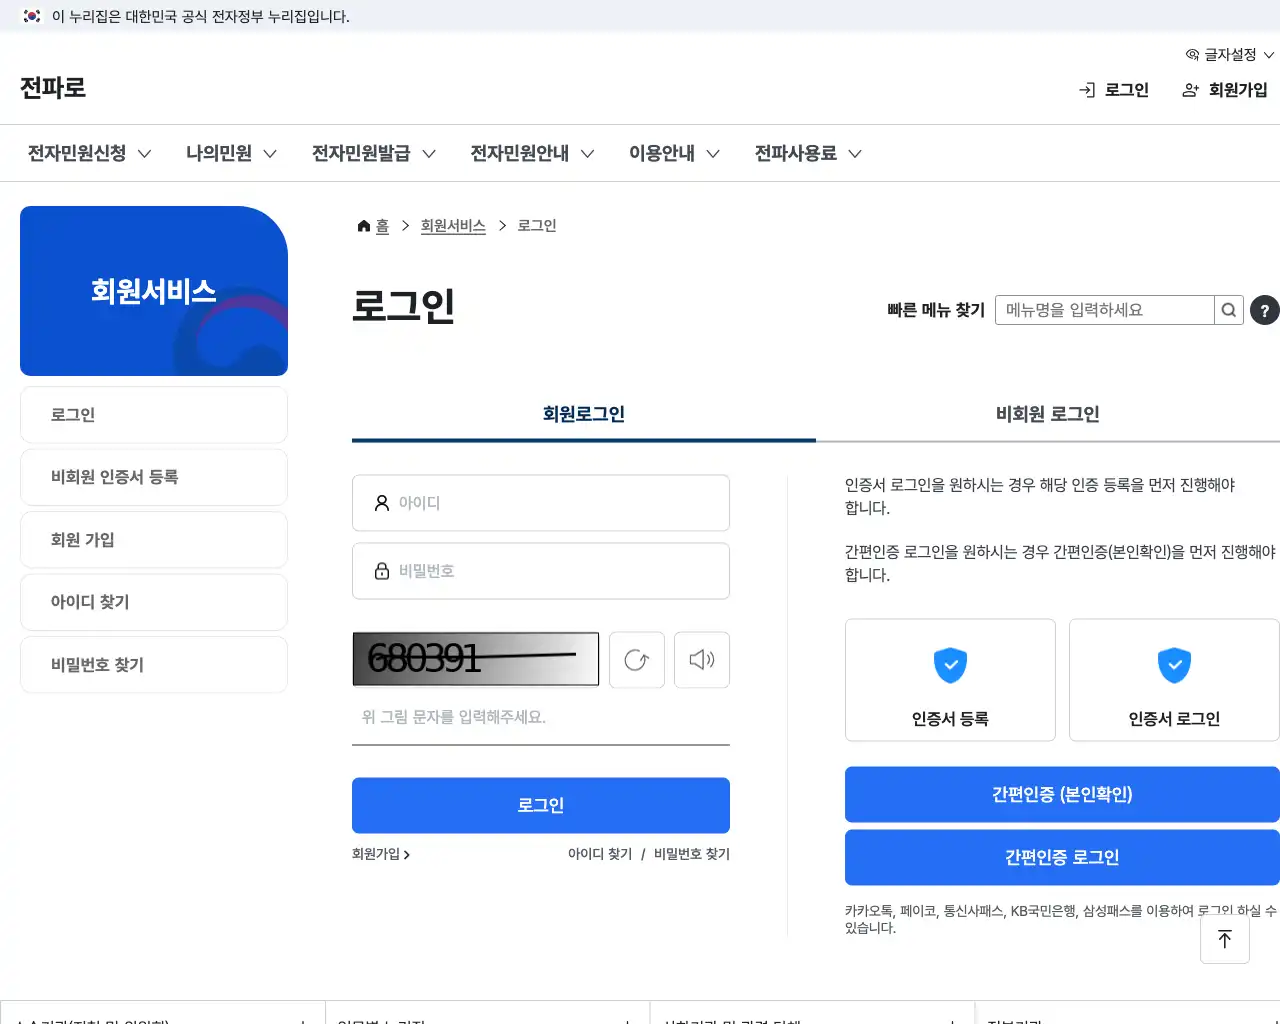
Task: Expand the 이용안내 menu
Action: point(674,153)
